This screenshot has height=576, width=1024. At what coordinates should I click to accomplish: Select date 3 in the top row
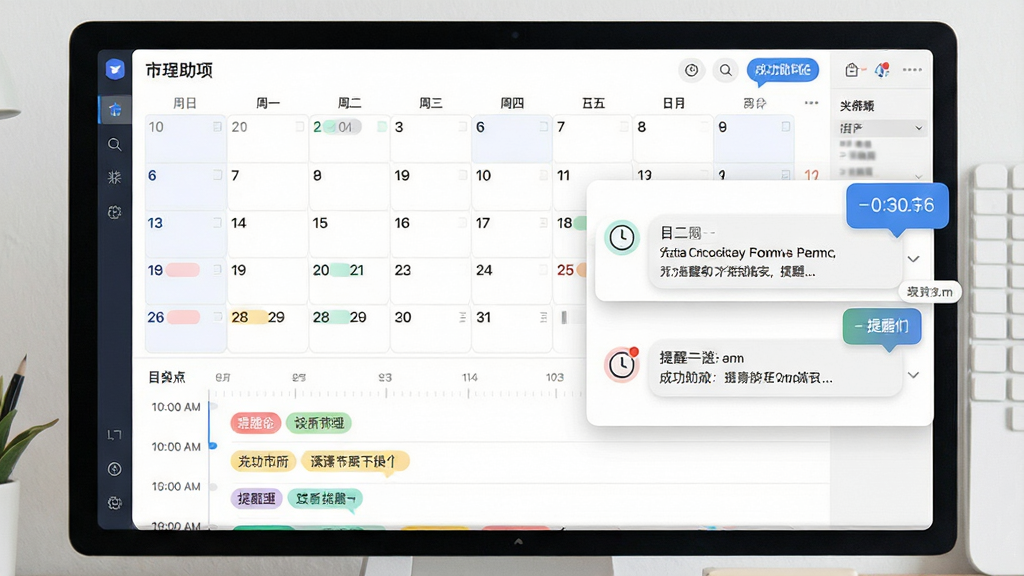pos(399,127)
